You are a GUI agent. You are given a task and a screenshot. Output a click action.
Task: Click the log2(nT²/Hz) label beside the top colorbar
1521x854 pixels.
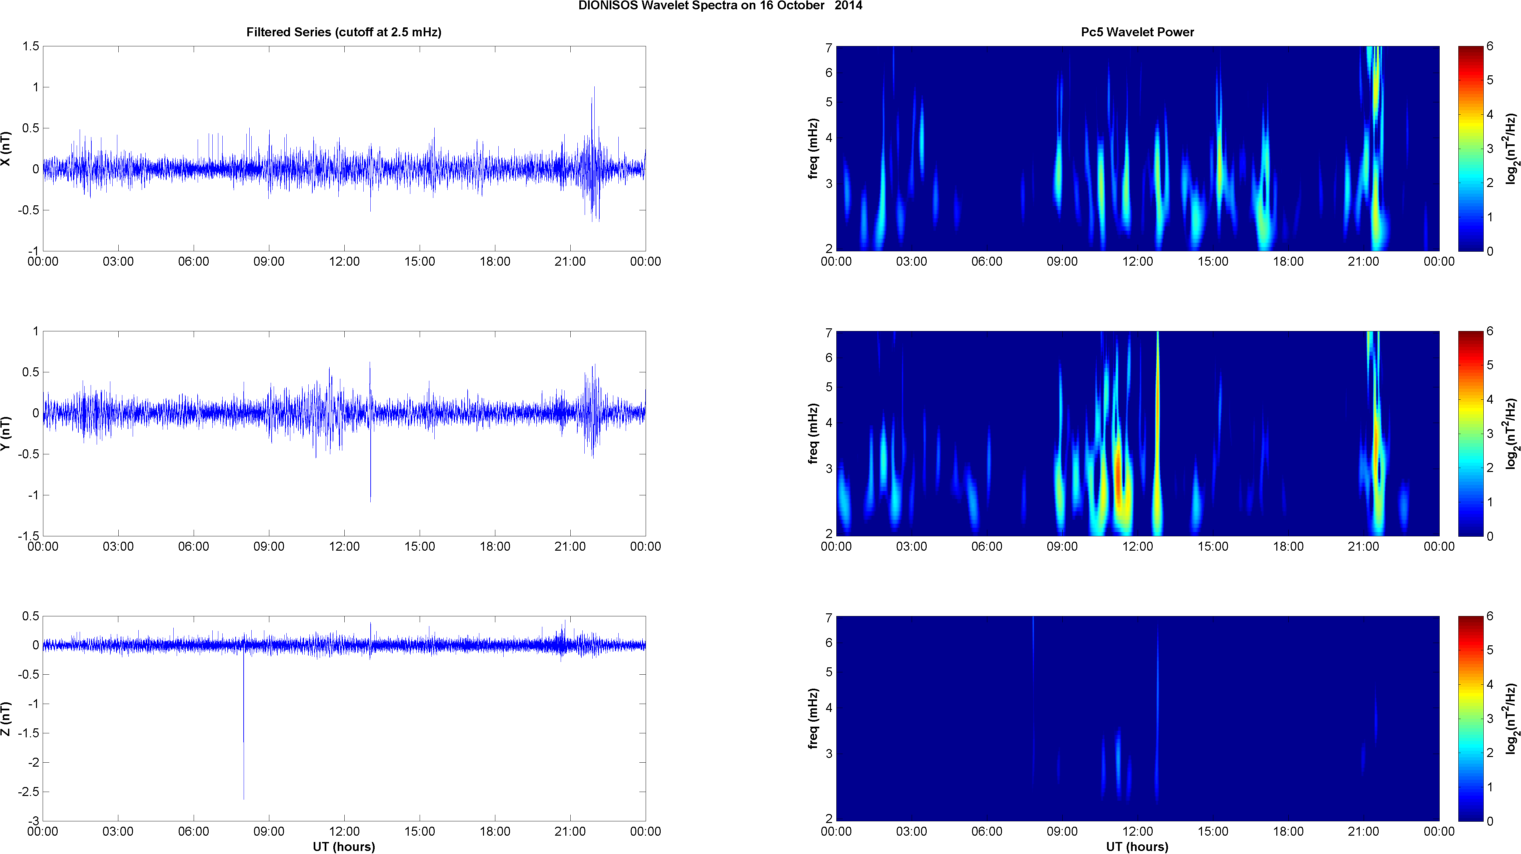(1513, 149)
